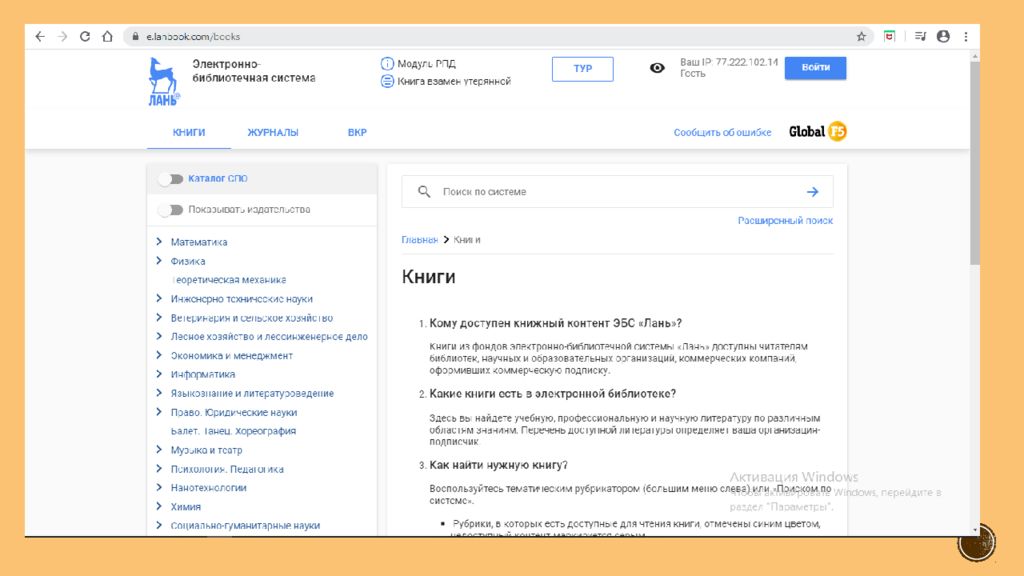Expand Право. Юридические науки category
The image size is (1024, 576).
pos(159,412)
